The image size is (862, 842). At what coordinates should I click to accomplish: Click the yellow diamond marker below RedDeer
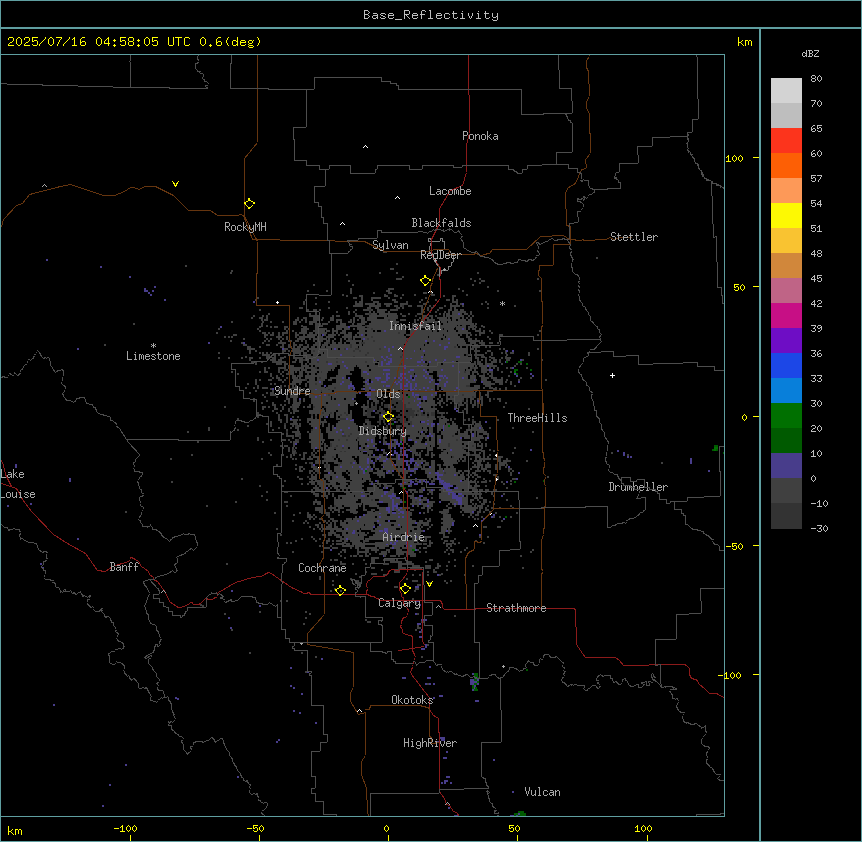tap(425, 281)
